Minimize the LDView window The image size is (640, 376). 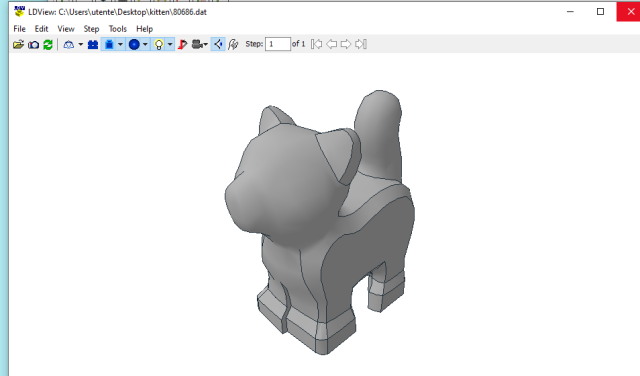(570, 11)
